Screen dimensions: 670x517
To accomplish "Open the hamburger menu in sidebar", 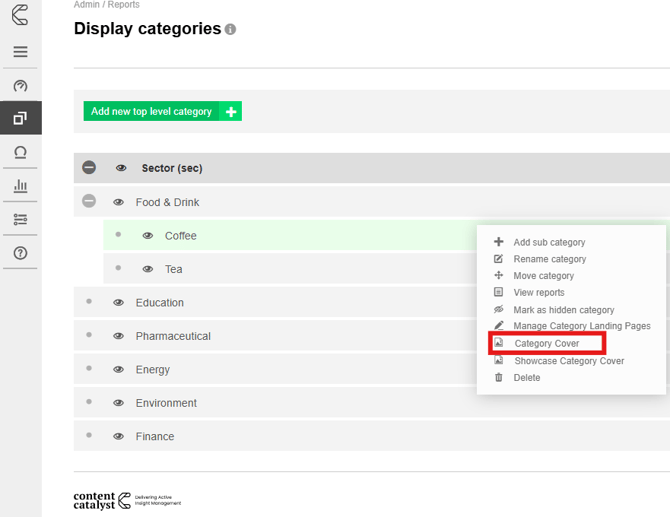I will pos(20,52).
